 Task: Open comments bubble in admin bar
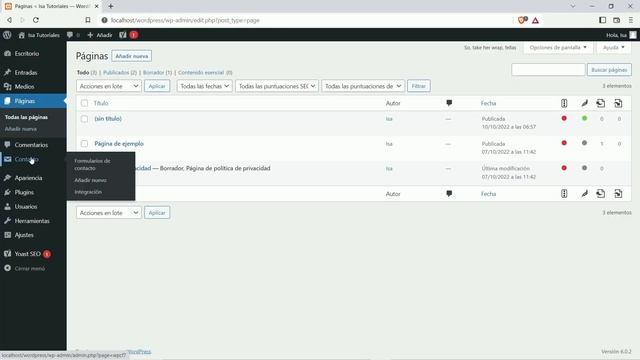pos(70,35)
